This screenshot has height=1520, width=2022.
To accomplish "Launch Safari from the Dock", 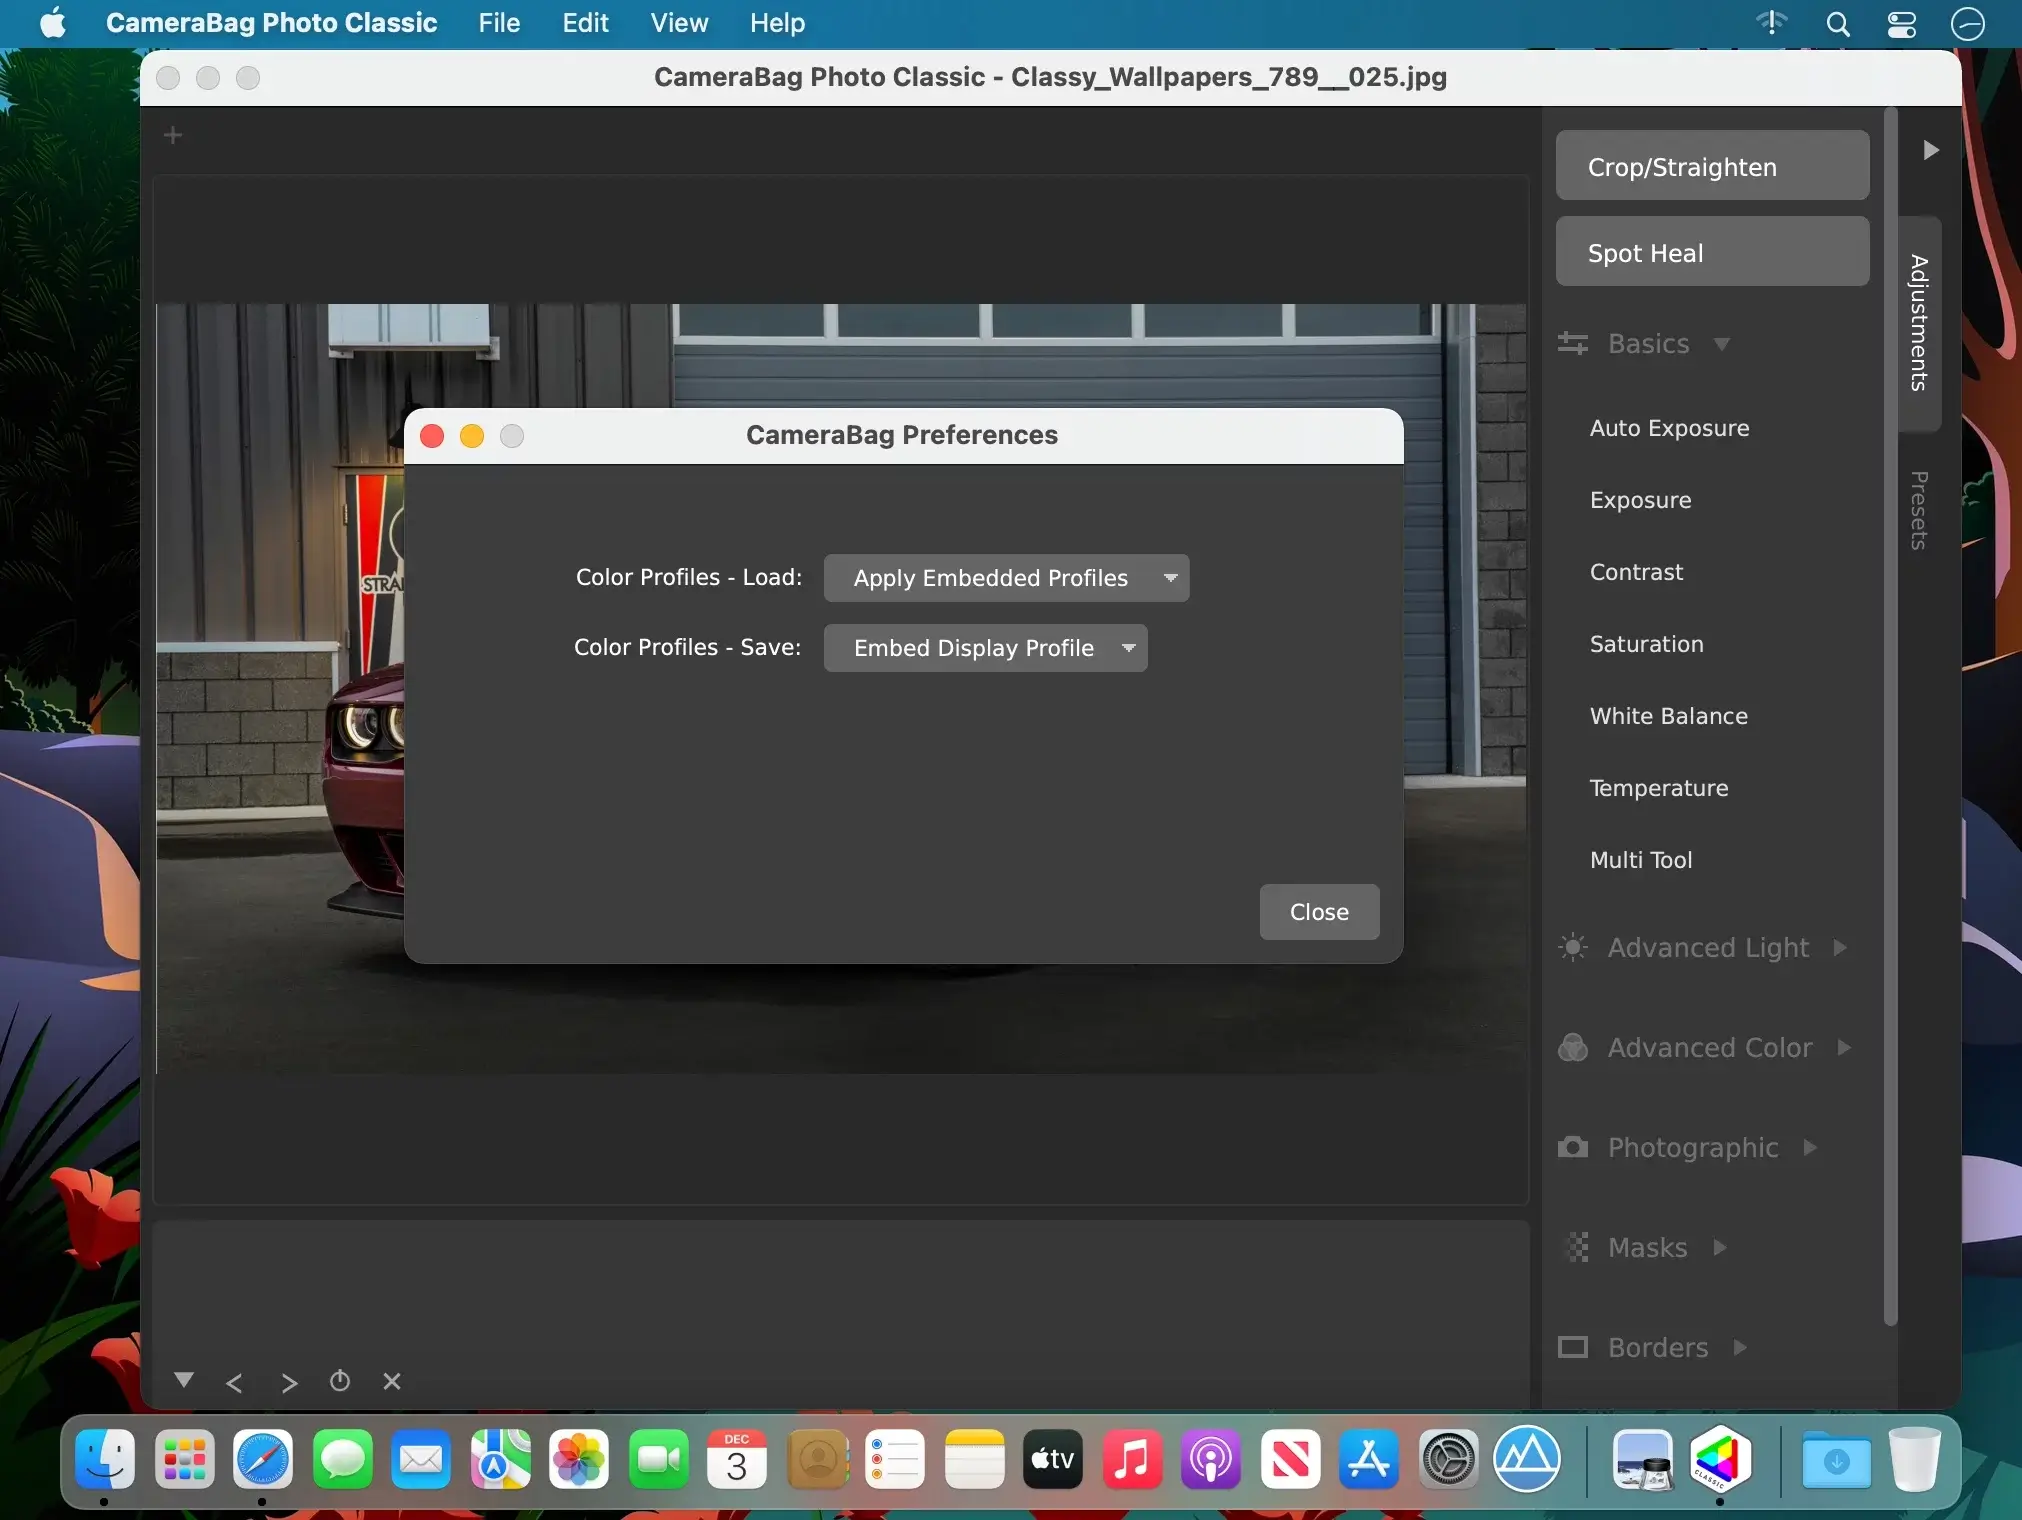I will (263, 1460).
